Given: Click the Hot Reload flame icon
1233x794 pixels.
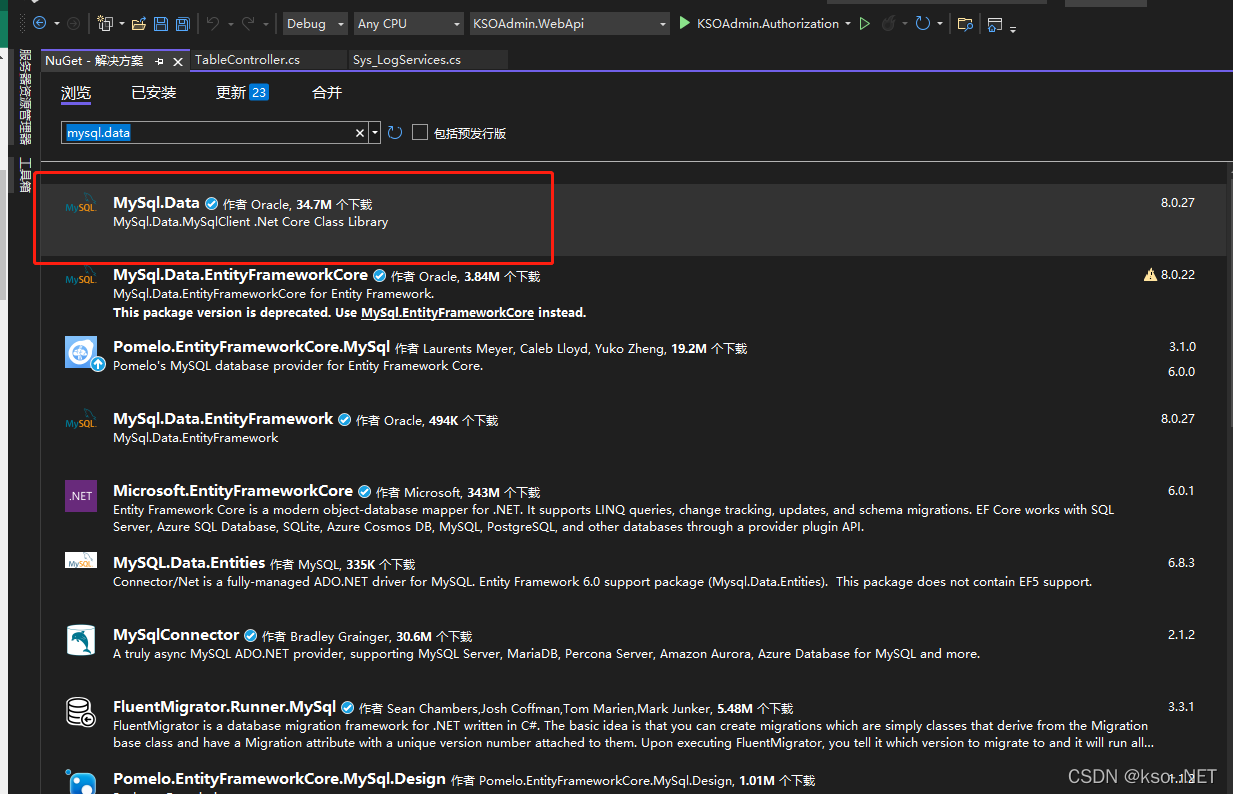Looking at the screenshot, I should [888, 23].
